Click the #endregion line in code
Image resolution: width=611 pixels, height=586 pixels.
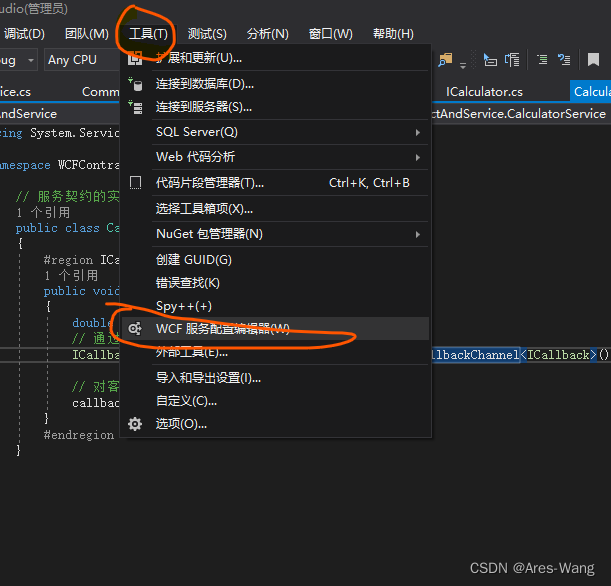coord(79,435)
